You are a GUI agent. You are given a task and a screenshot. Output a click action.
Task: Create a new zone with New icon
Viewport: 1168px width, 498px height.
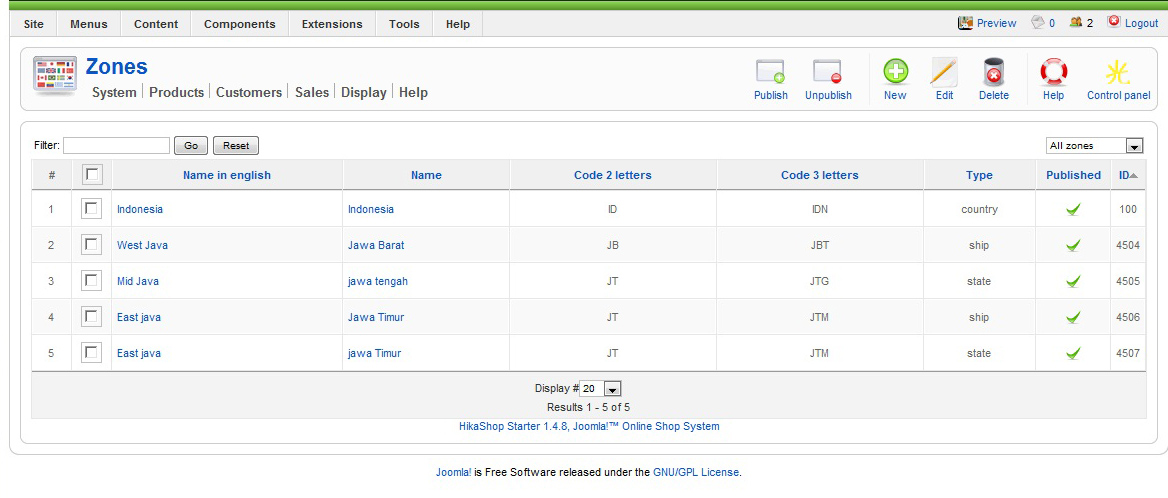(895, 73)
